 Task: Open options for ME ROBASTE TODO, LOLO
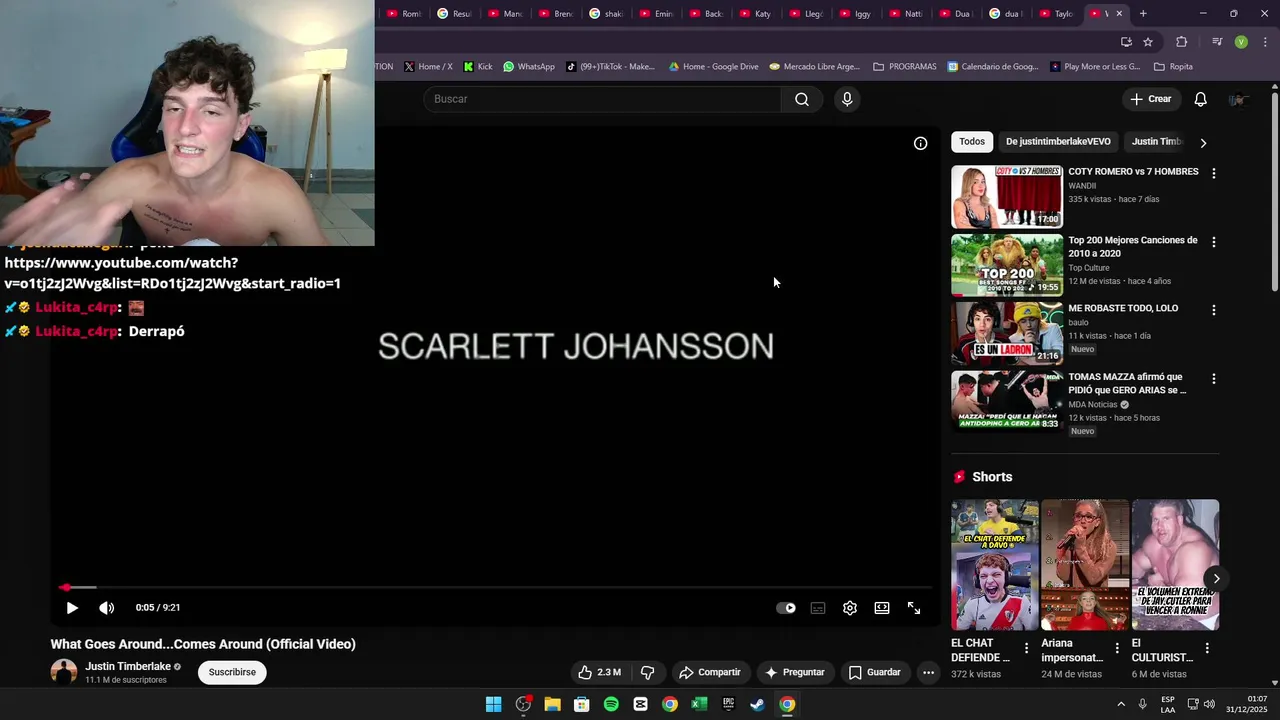[x=1214, y=310]
